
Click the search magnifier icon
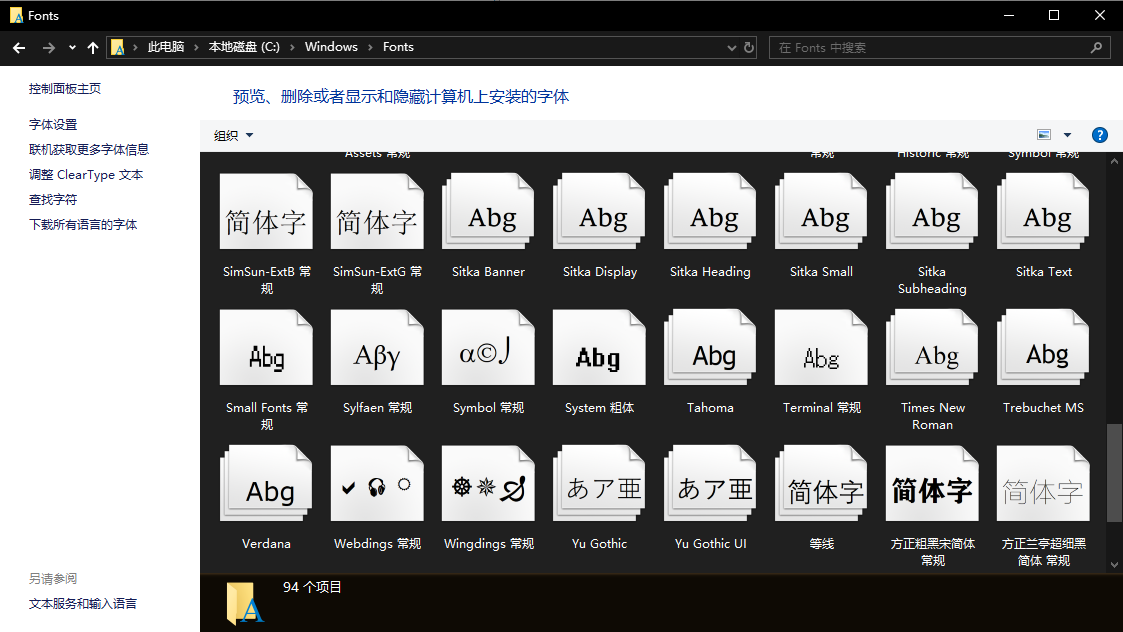(x=1096, y=47)
